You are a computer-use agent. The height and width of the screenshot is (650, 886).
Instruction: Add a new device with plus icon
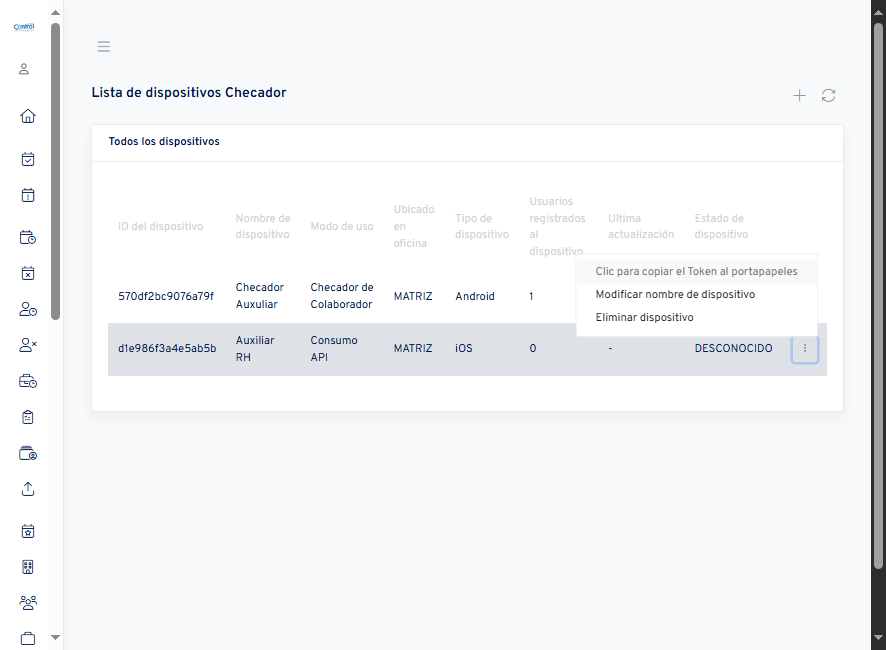[x=799, y=96]
